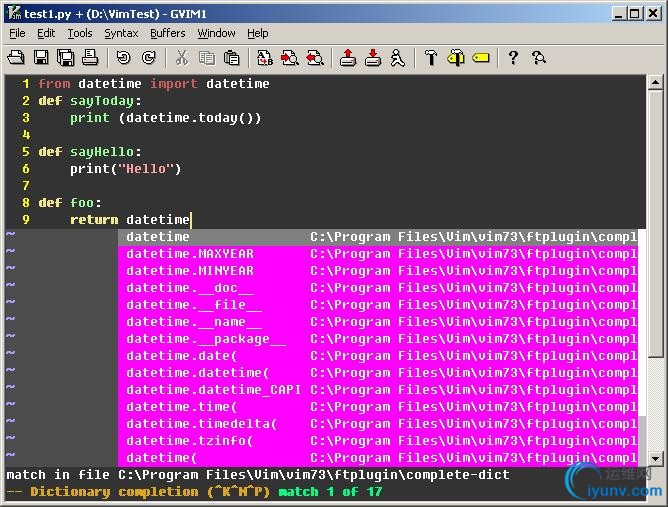Click the Find and Replace icon
668x507 pixels.
tap(265, 58)
